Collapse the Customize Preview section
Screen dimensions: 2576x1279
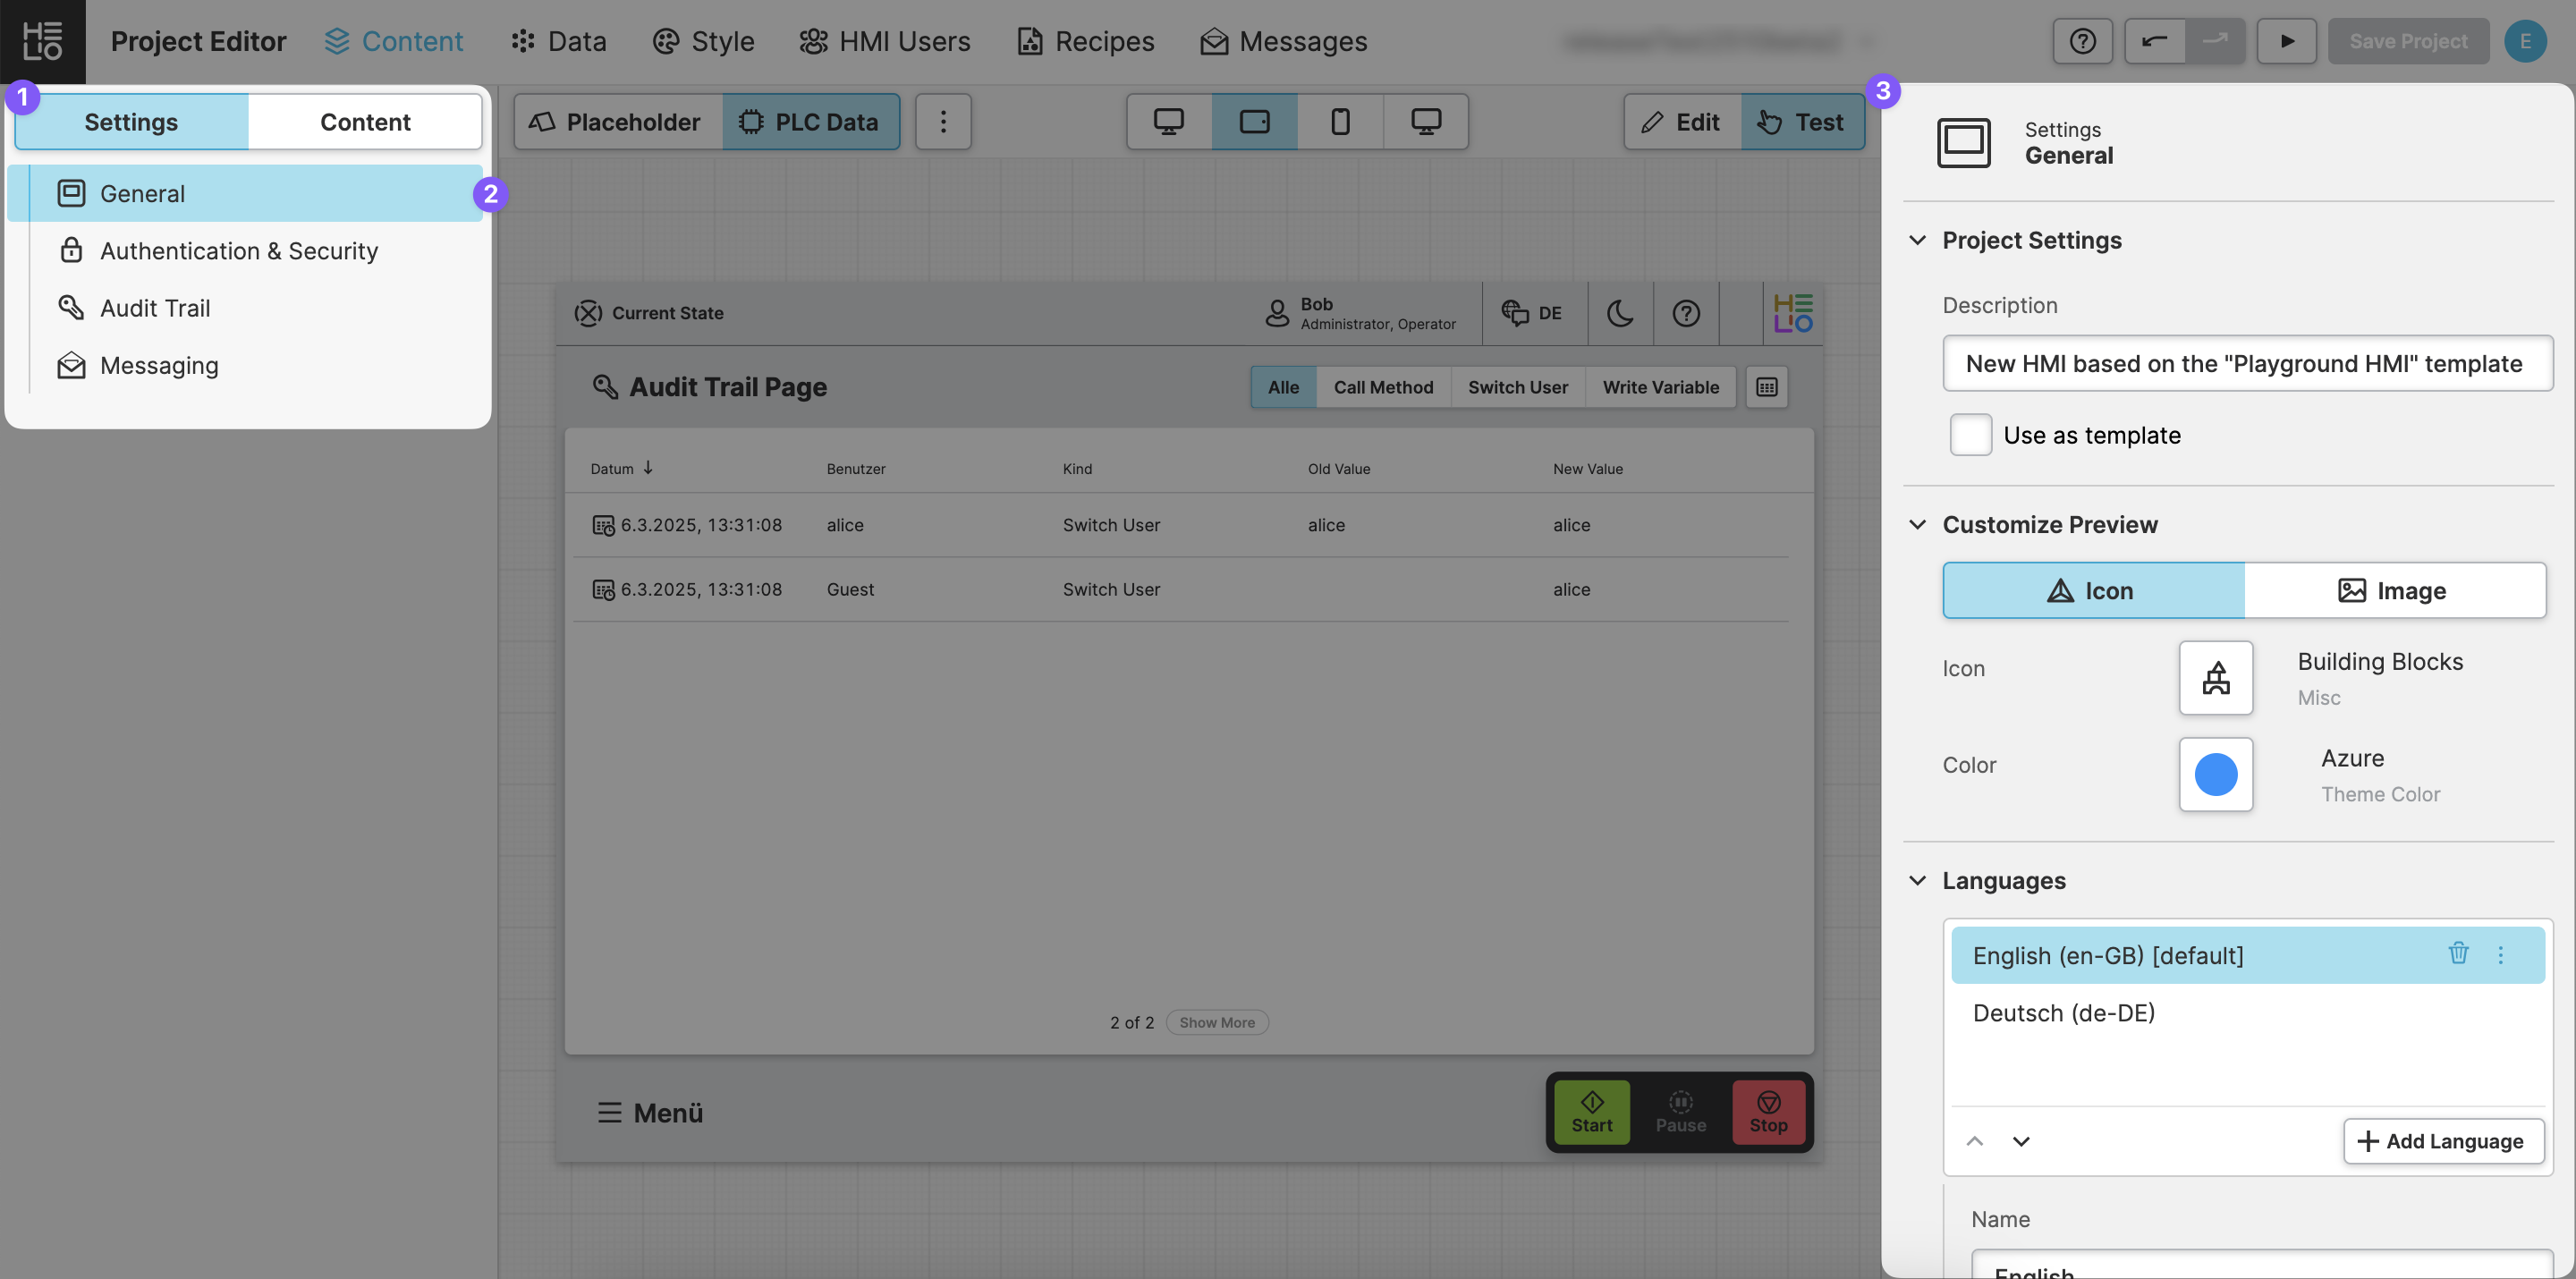point(1917,525)
